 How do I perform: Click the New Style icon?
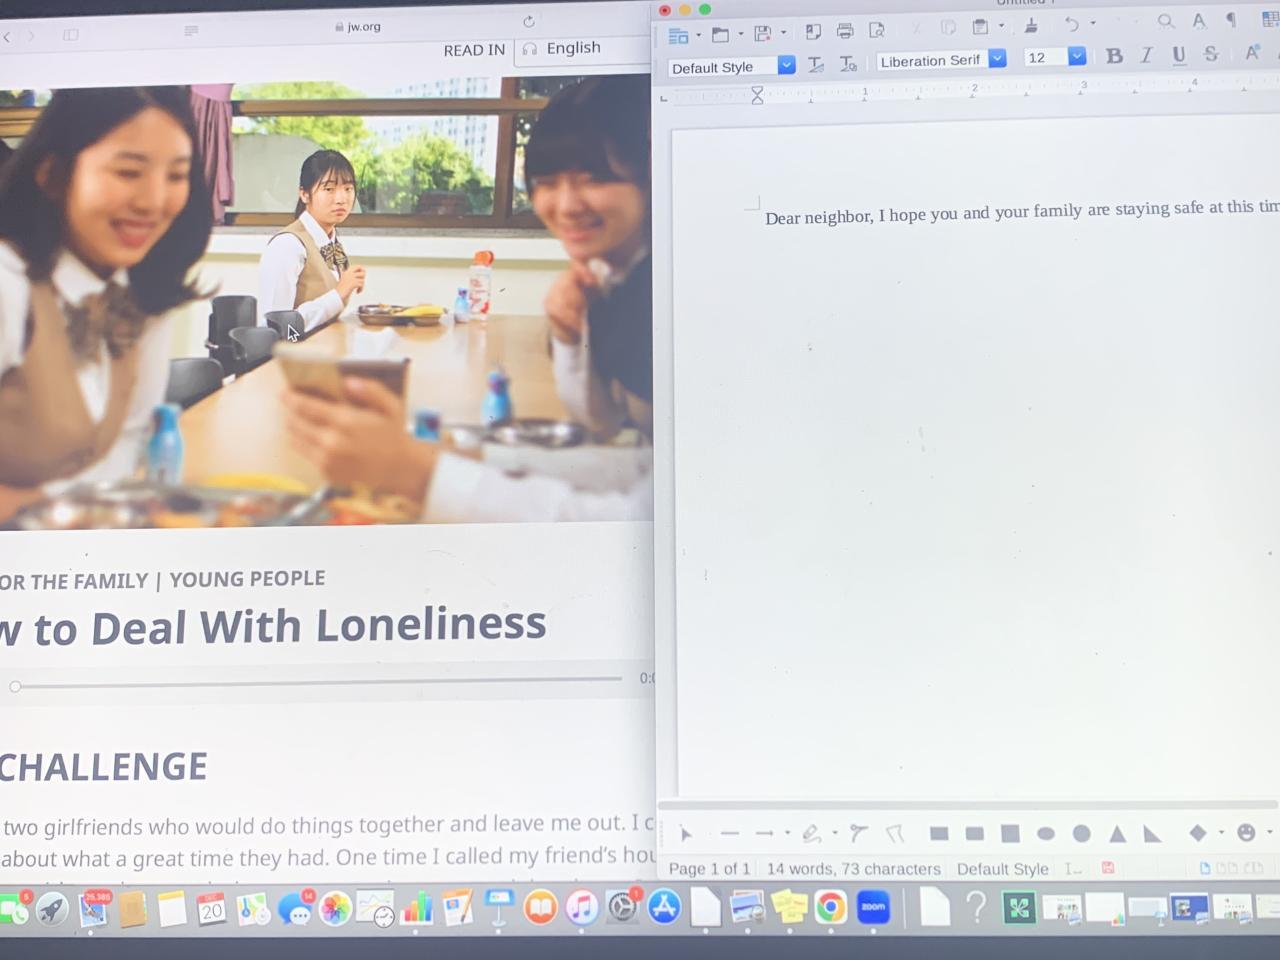point(848,64)
